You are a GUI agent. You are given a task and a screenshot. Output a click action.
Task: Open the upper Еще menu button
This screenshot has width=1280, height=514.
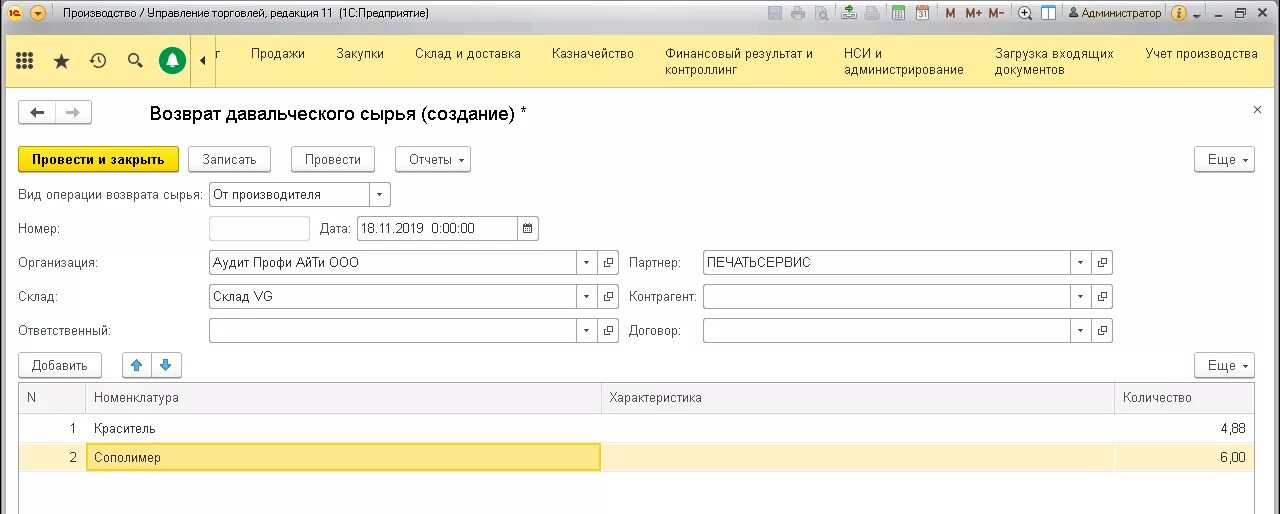1224,159
